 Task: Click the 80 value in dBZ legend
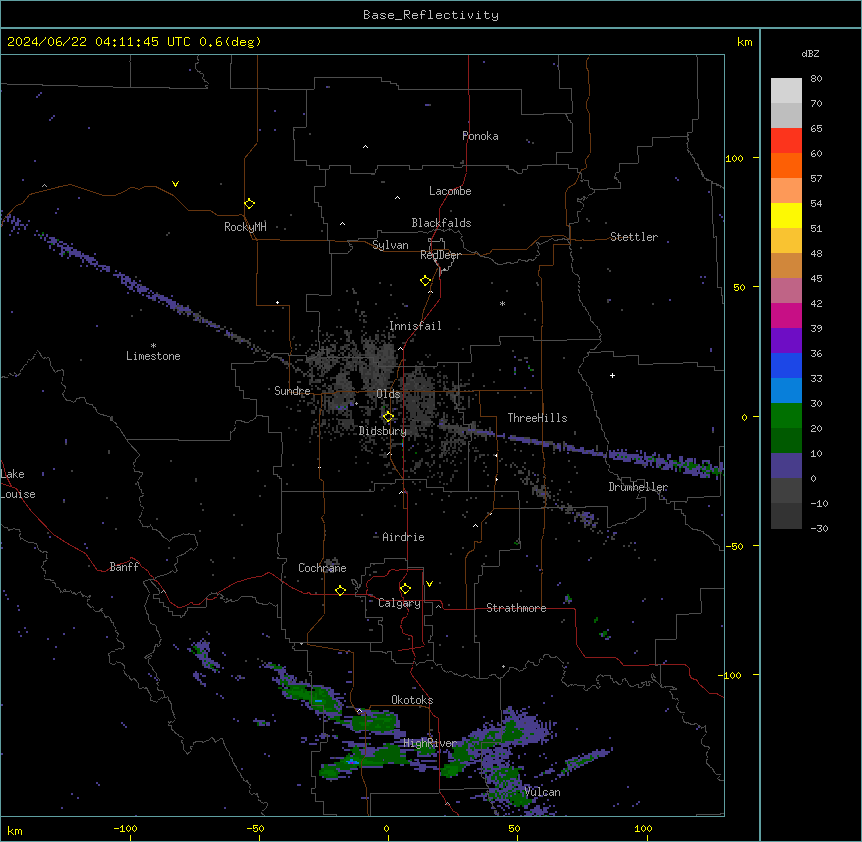pyautogui.click(x=816, y=79)
